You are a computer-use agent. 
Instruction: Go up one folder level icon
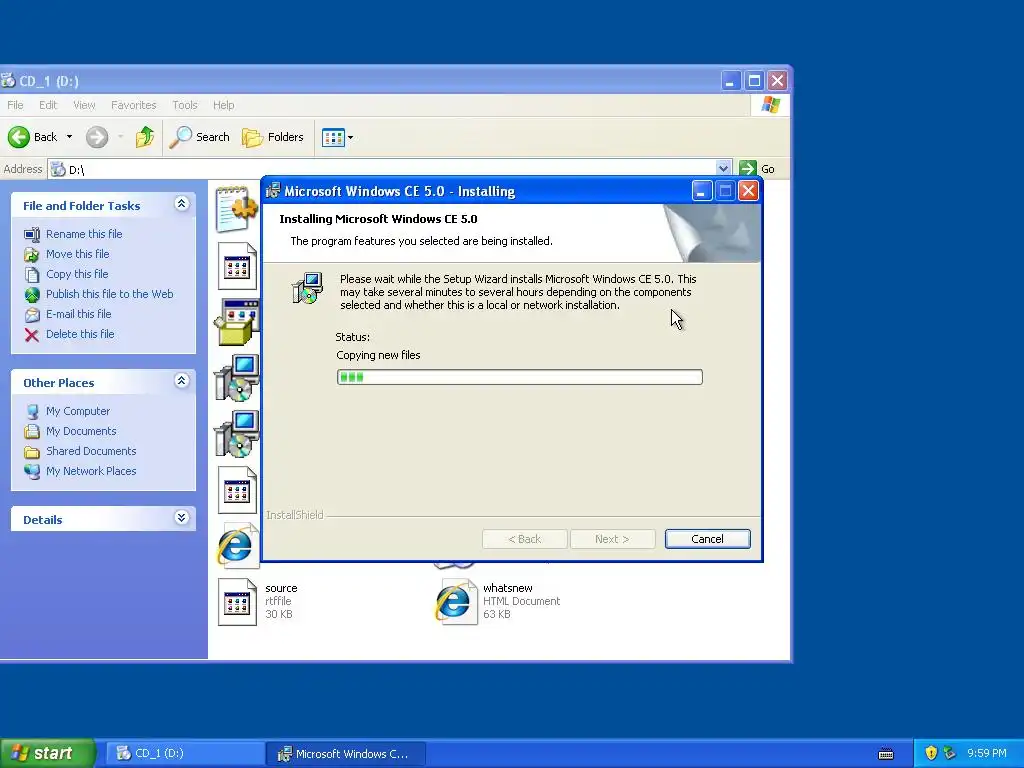coord(145,137)
